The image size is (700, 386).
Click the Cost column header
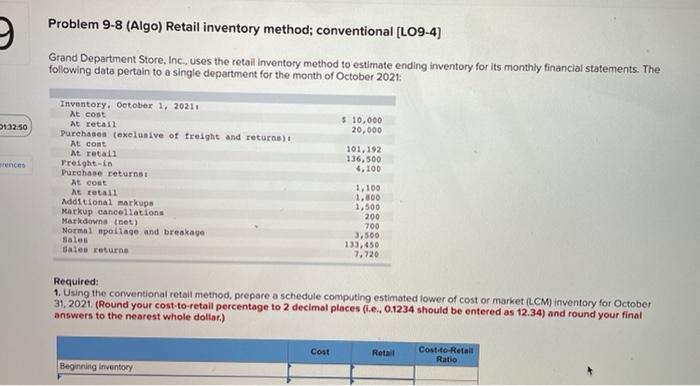(320, 352)
